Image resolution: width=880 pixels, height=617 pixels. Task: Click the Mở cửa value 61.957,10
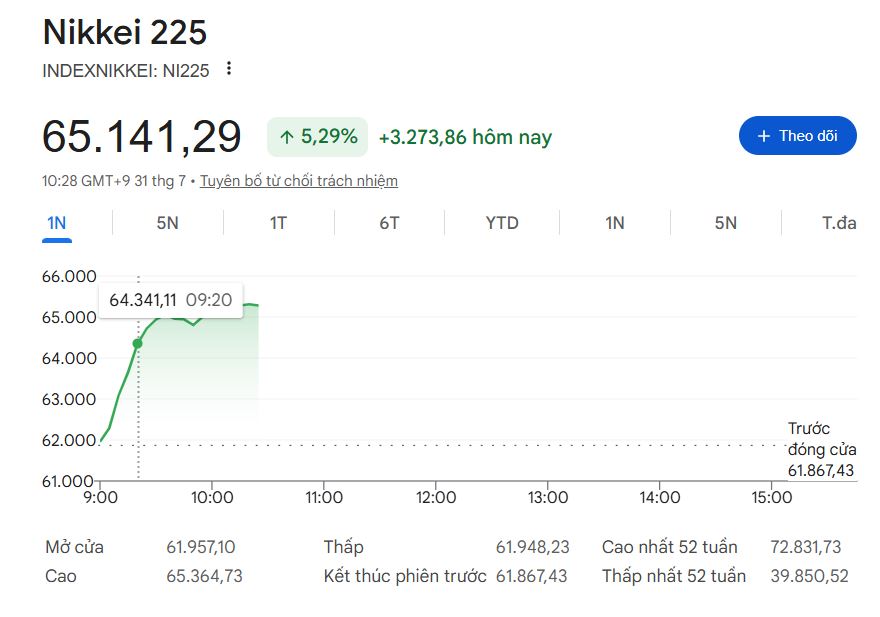(200, 547)
